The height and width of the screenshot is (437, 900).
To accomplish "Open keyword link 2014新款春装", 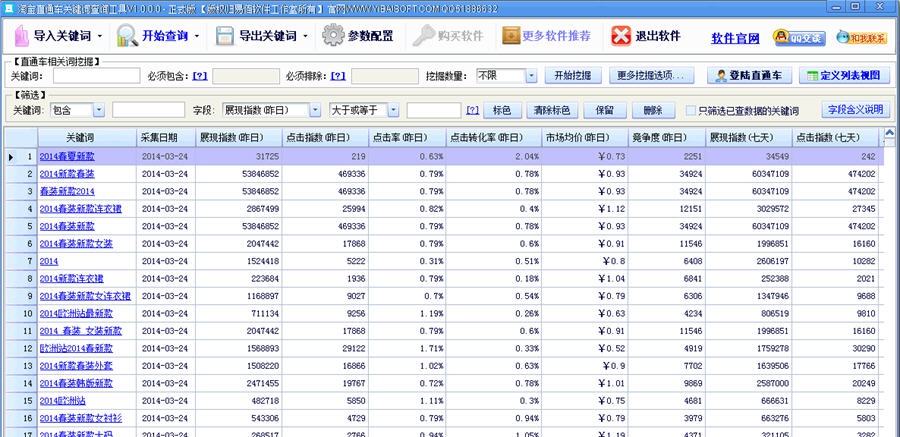I will click(x=67, y=173).
